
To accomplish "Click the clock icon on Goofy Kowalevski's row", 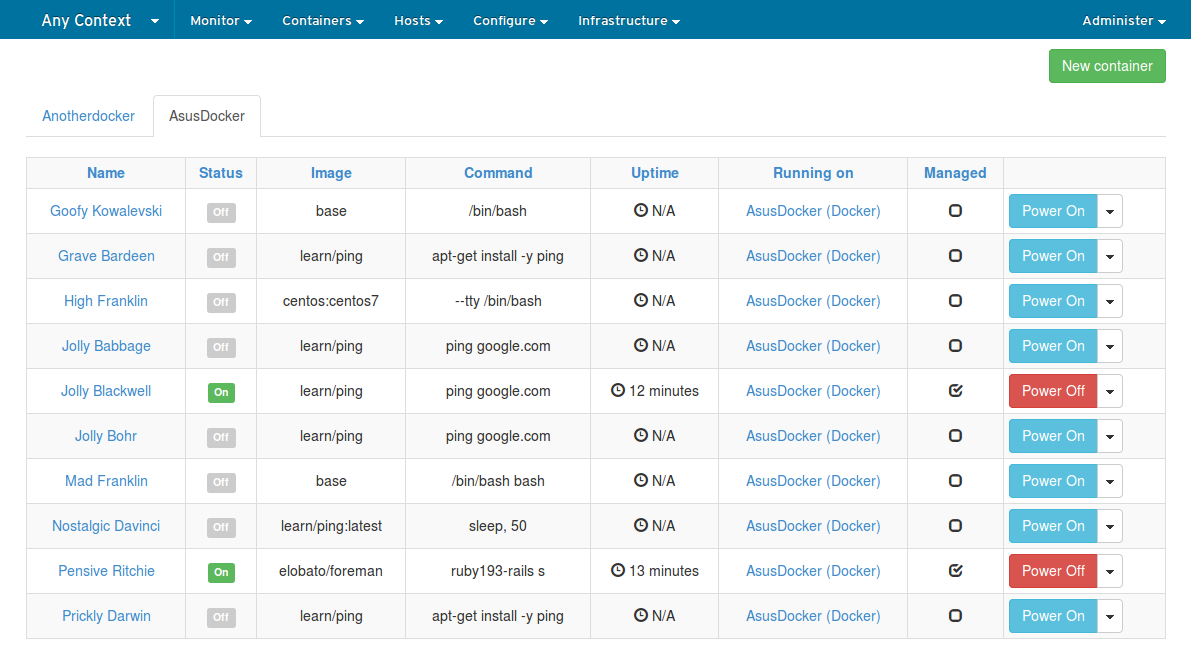I will [x=640, y=211].
